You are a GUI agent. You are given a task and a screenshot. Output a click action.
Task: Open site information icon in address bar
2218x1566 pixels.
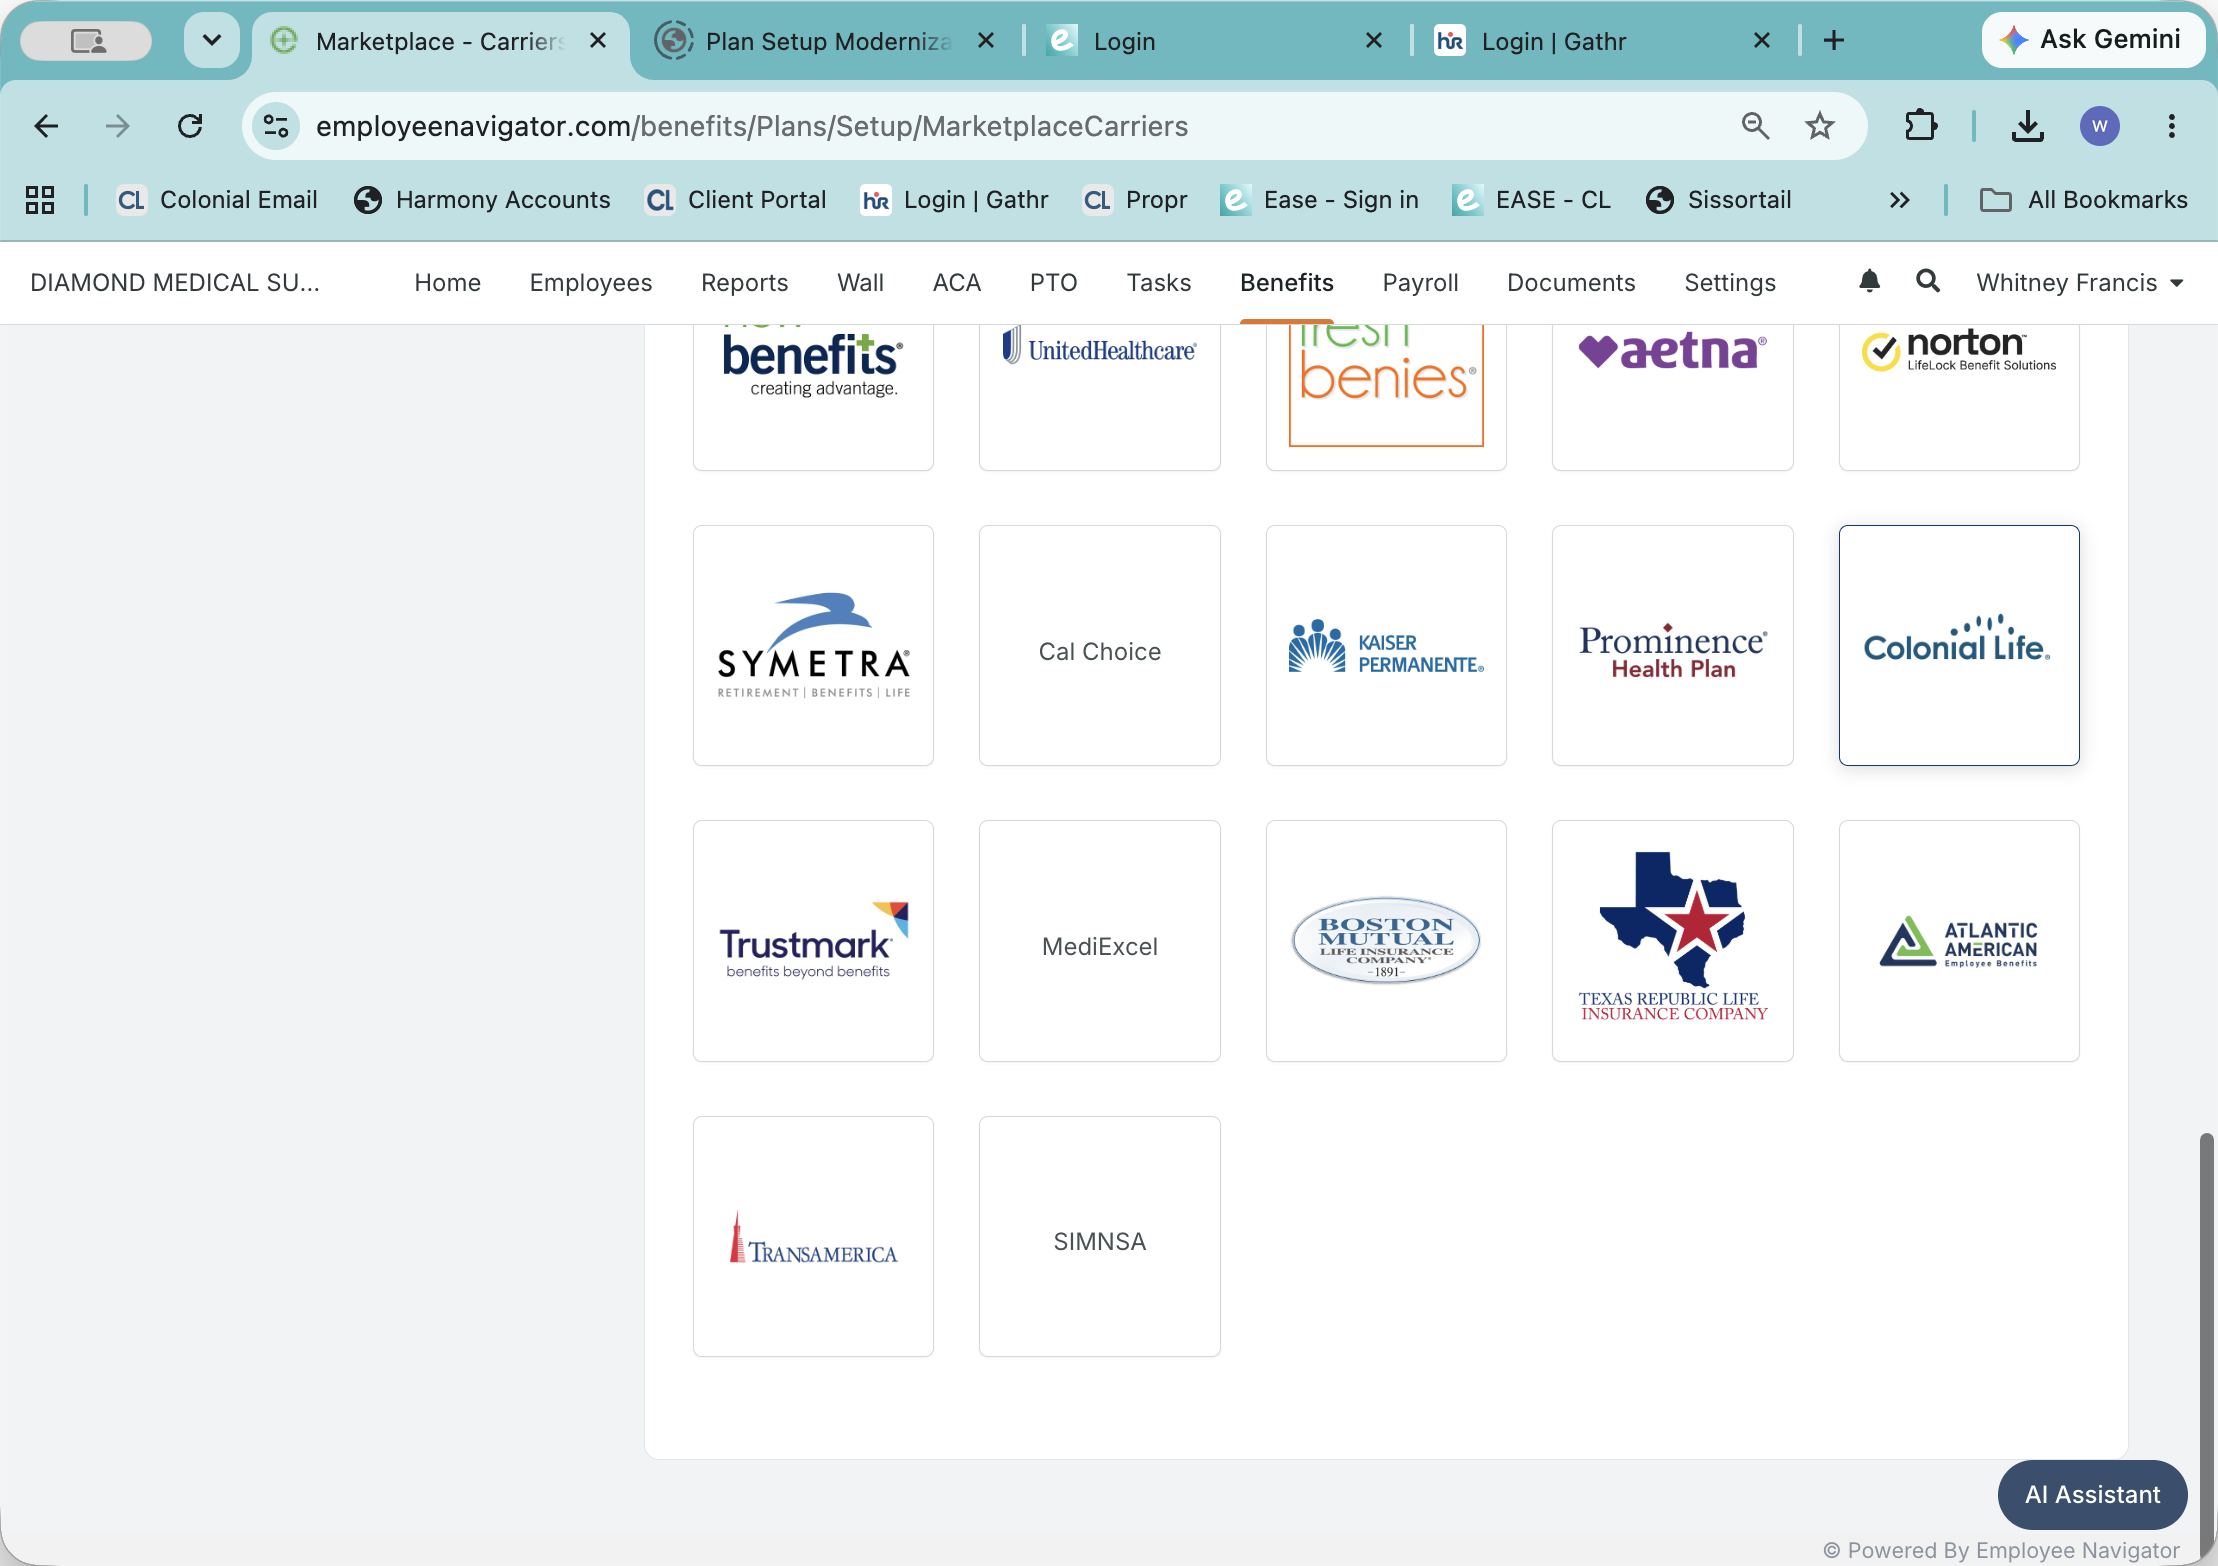276,126
